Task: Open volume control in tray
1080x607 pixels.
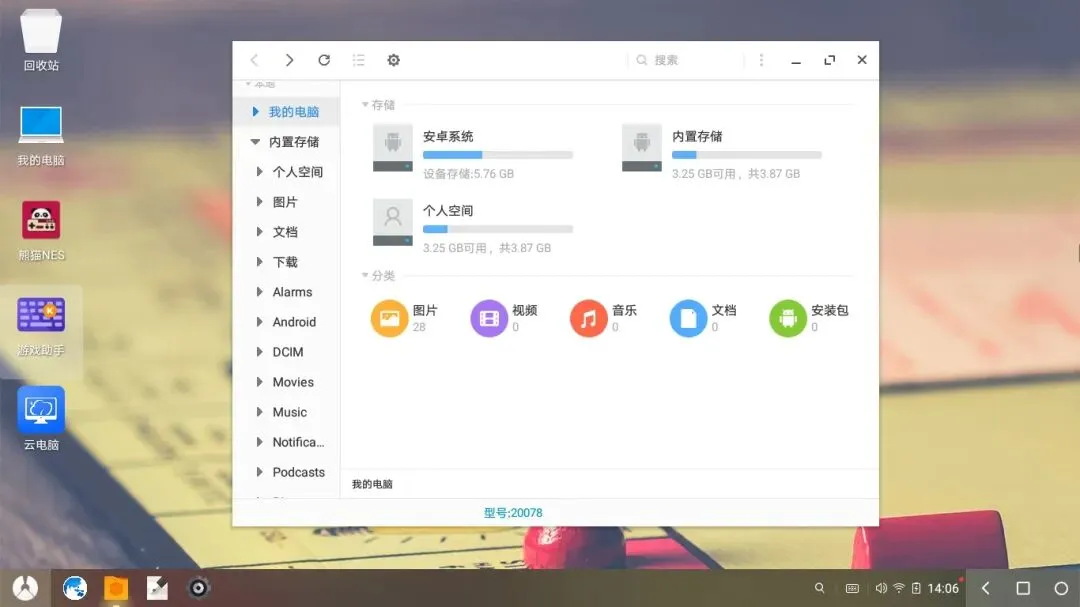Action: click(x=880, y=588)
